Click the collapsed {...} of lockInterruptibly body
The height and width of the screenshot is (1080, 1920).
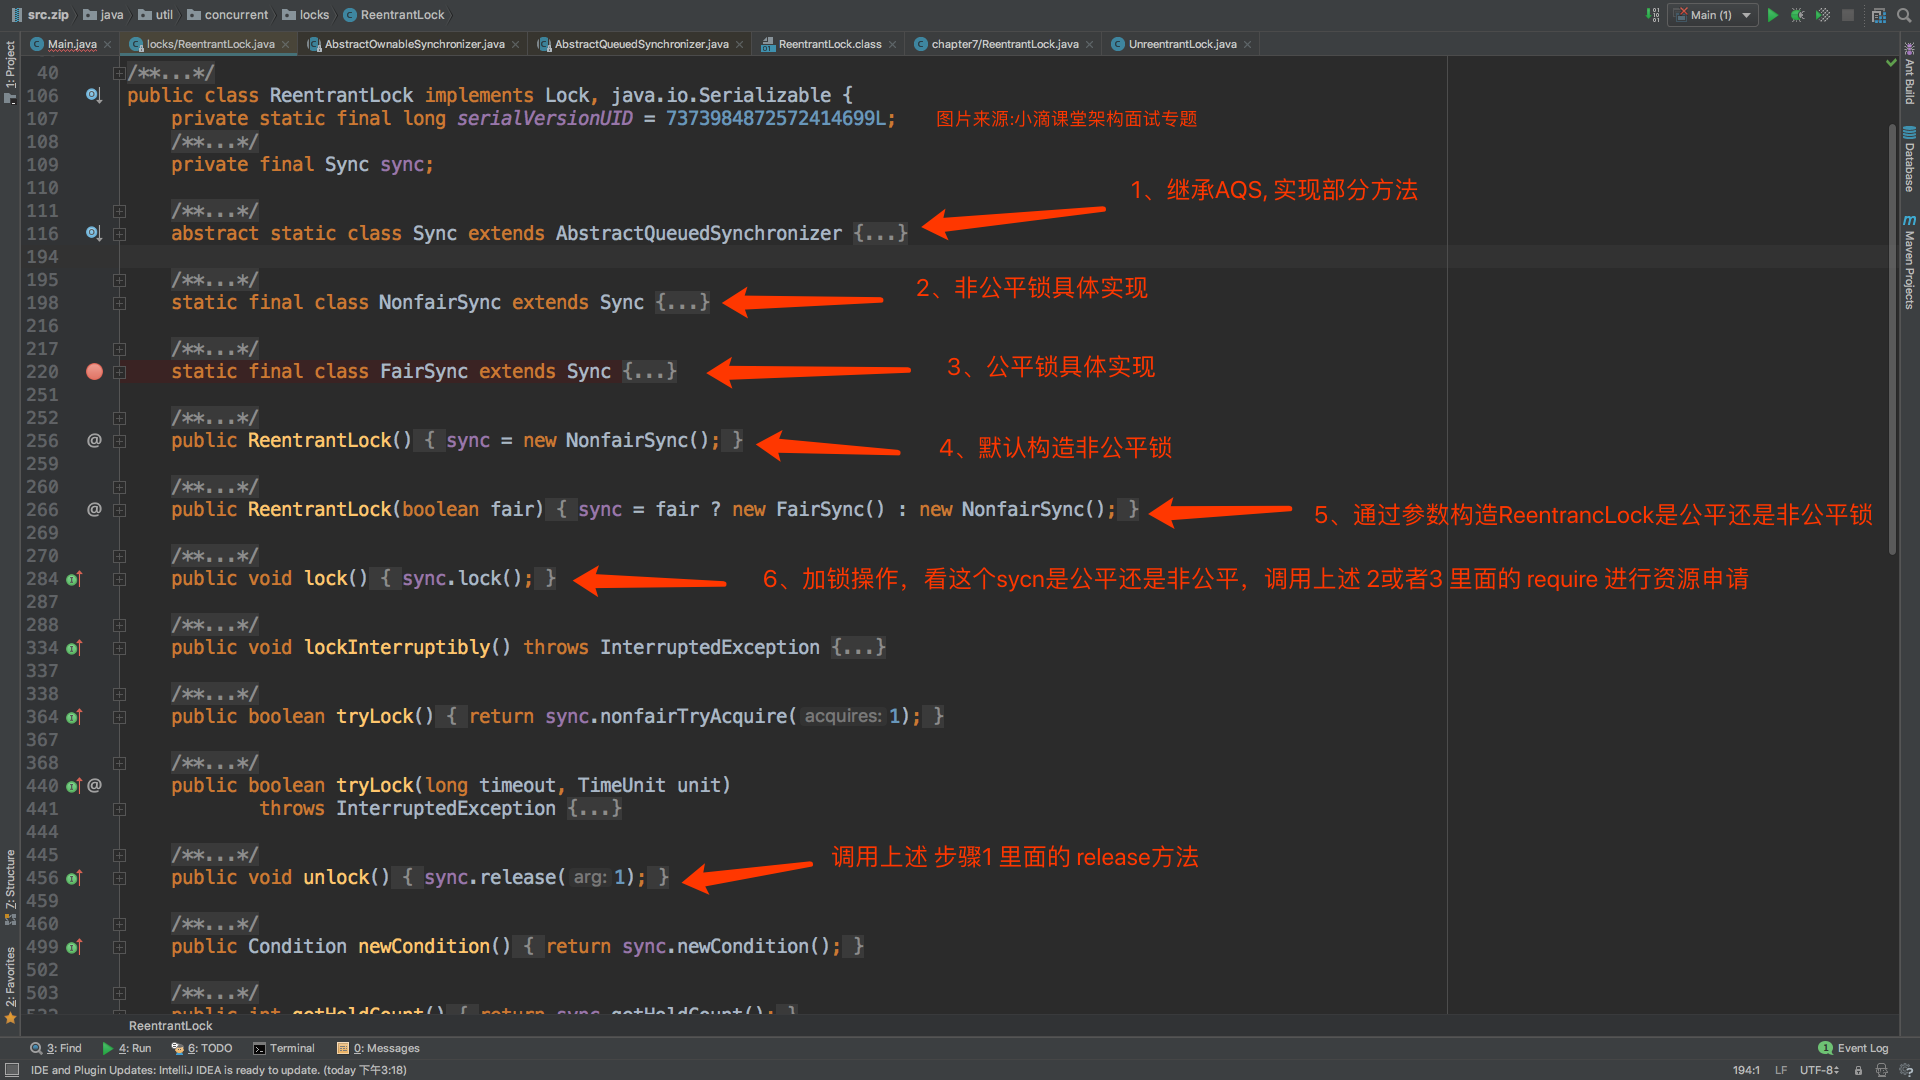859,648
